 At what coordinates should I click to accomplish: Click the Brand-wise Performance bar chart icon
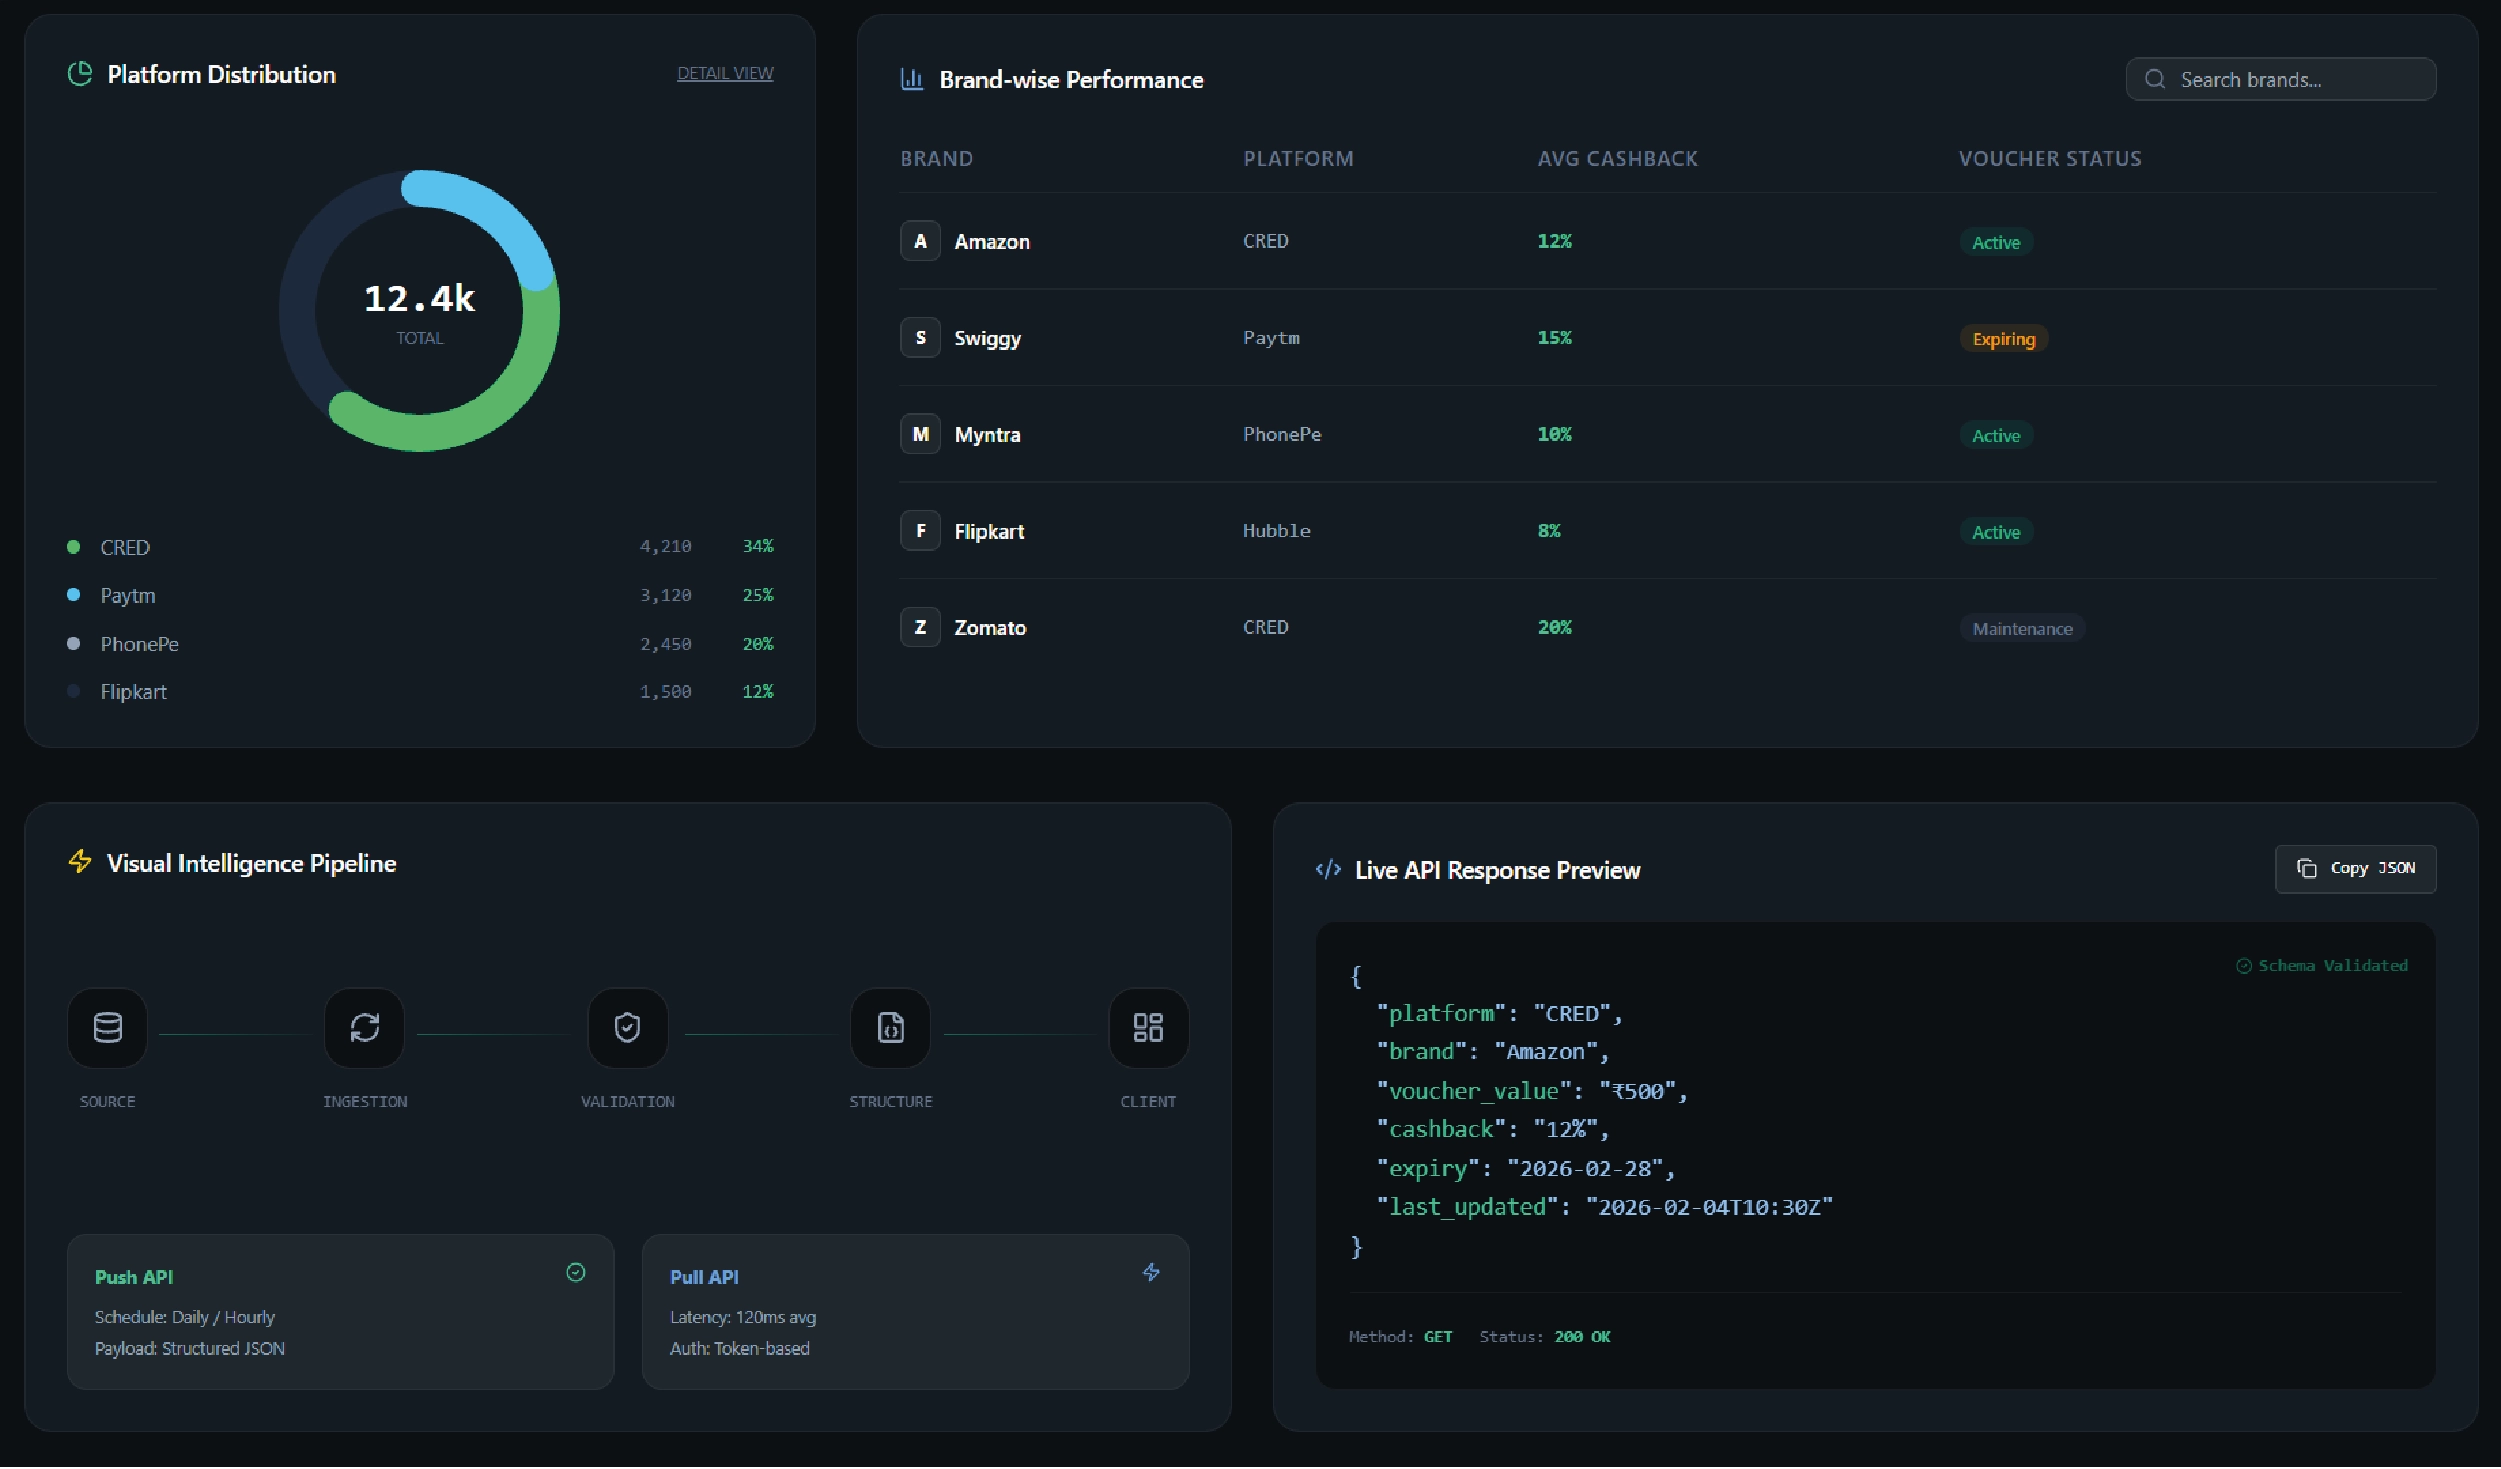911,79
